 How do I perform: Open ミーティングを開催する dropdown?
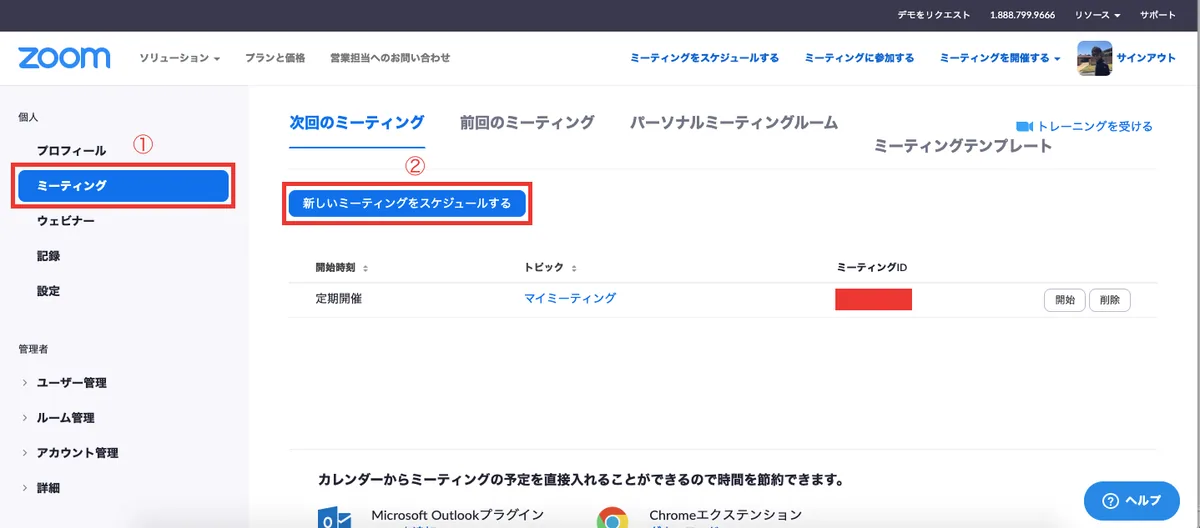pos(1000,58)
